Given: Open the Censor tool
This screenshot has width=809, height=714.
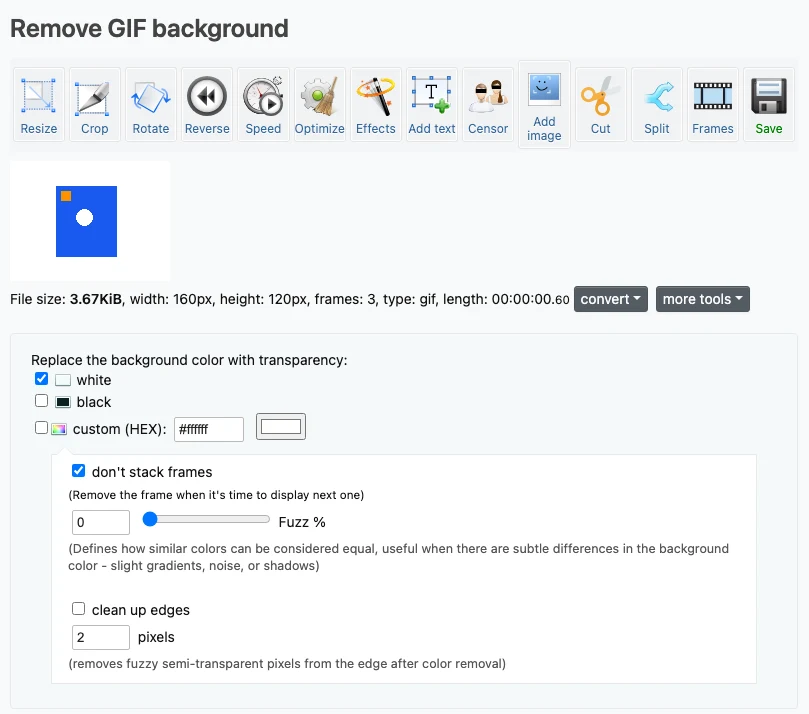Looking at the screenshot, I should point(488,105).
